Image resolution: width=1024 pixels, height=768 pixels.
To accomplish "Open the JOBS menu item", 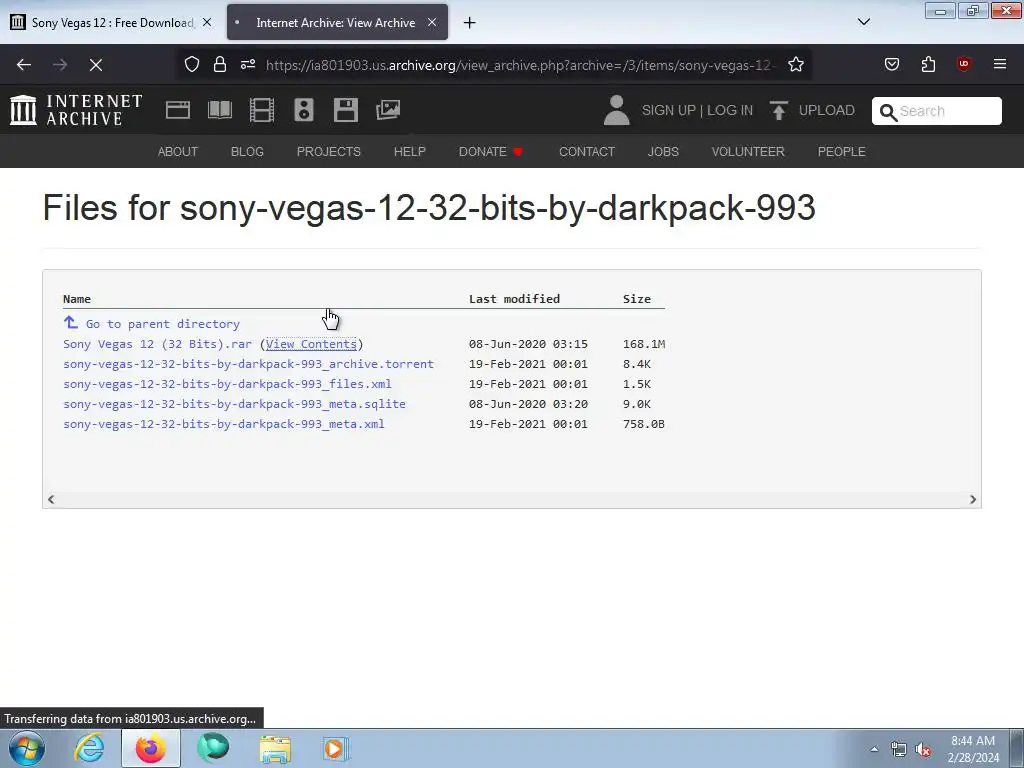I will tap(663, 152).
